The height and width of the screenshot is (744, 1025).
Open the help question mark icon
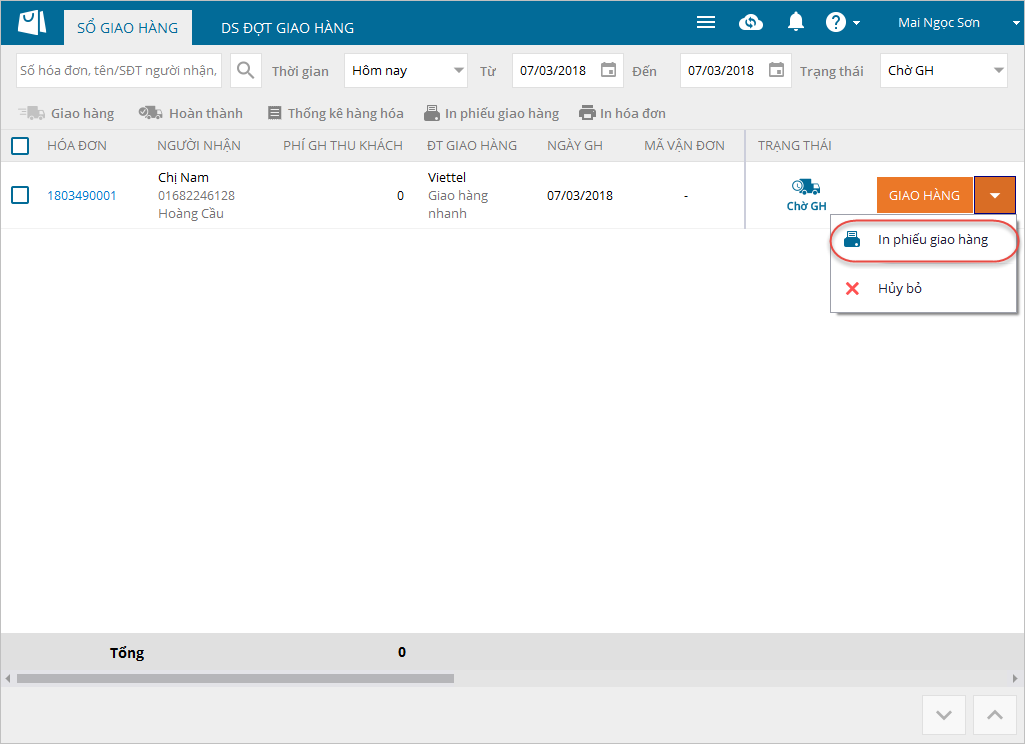836,22
